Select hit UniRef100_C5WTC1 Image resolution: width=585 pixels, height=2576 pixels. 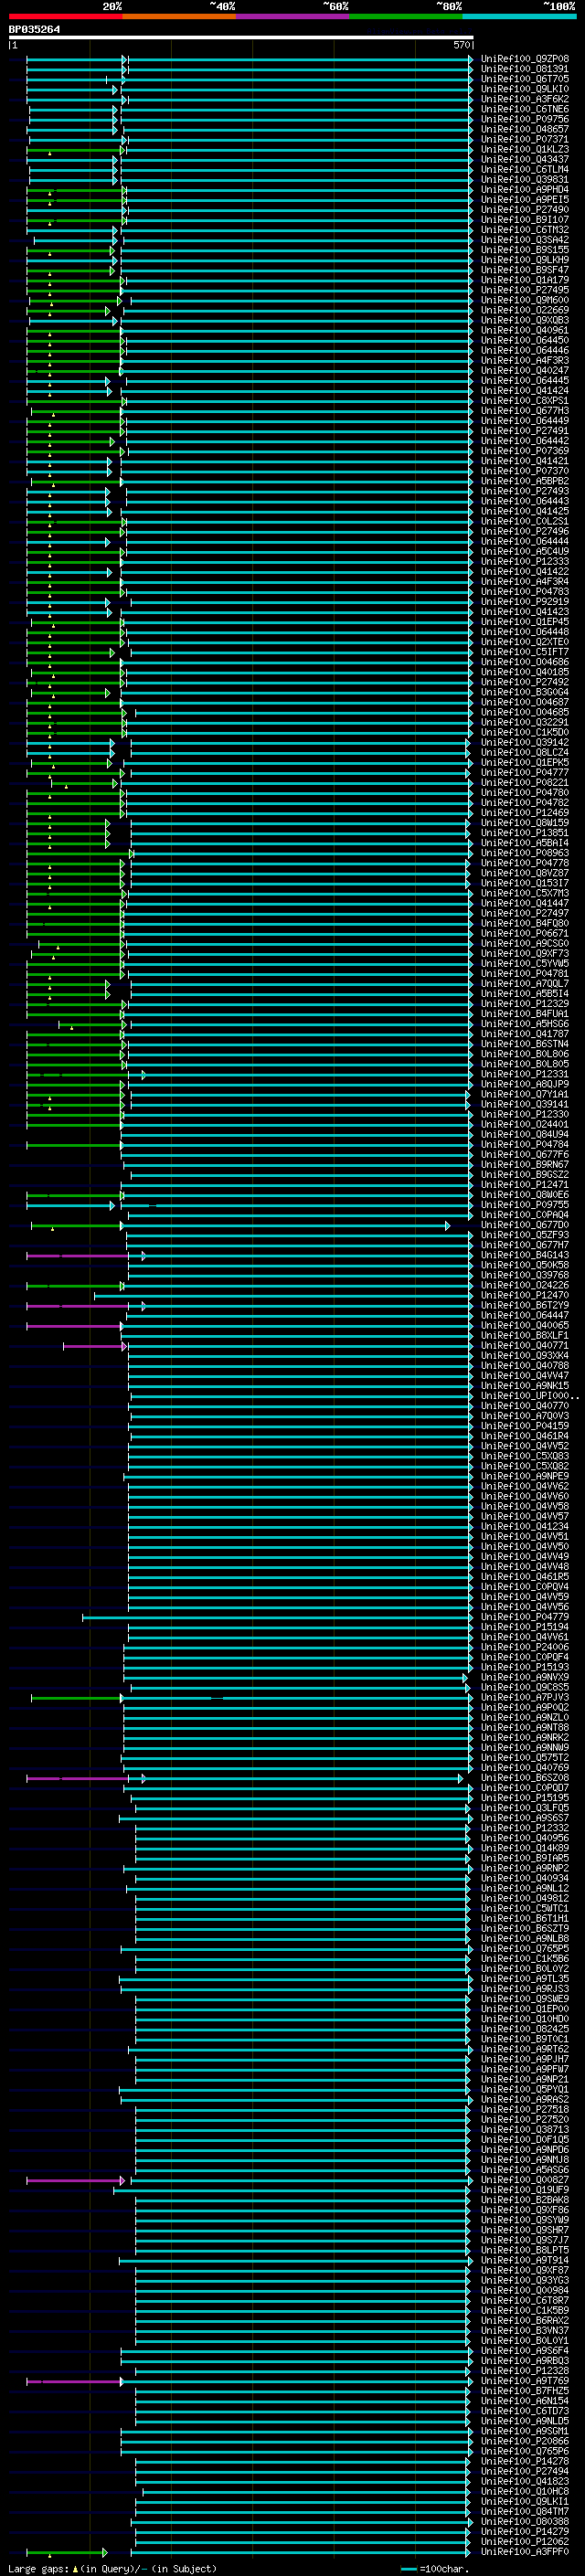[525, 1909]
